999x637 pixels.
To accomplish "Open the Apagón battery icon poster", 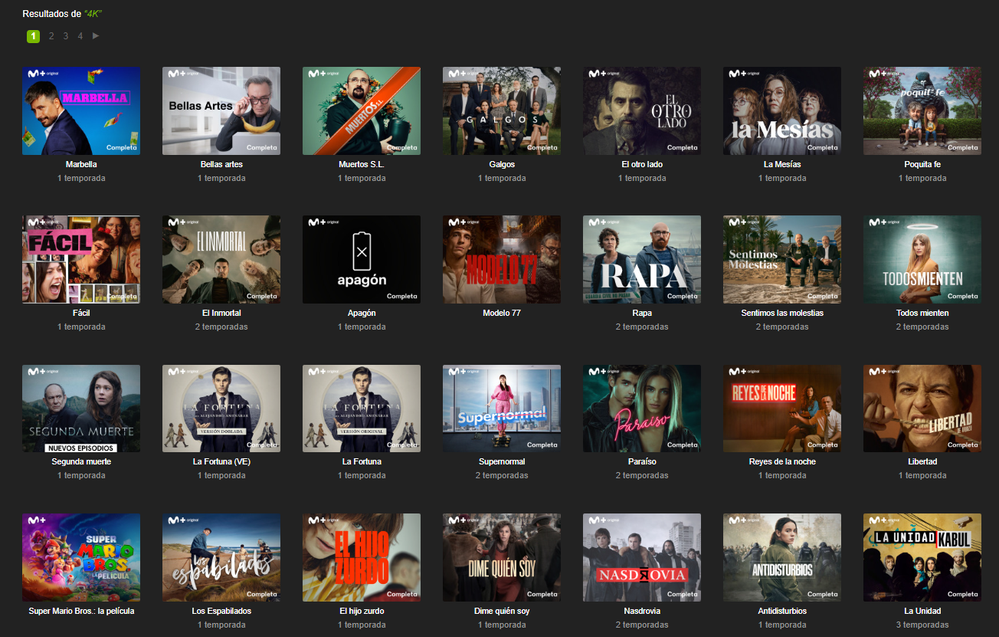I will pos(361,260).
